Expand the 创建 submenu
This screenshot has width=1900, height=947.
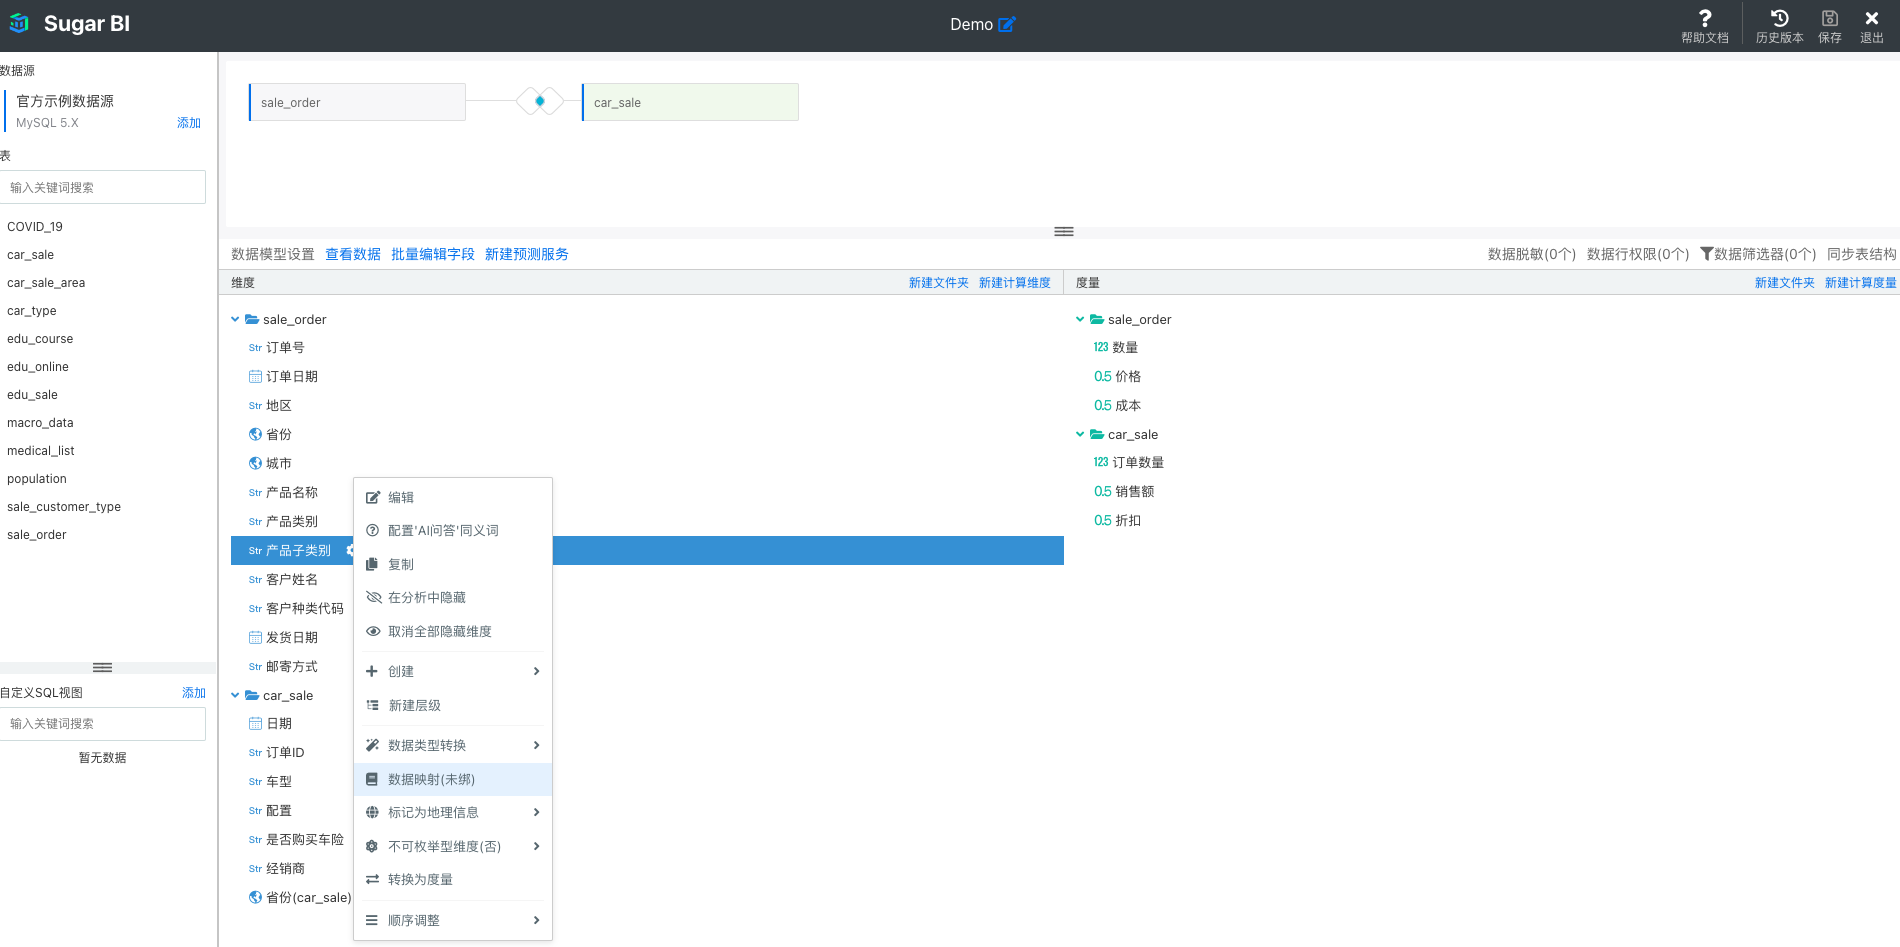(453, 671)
